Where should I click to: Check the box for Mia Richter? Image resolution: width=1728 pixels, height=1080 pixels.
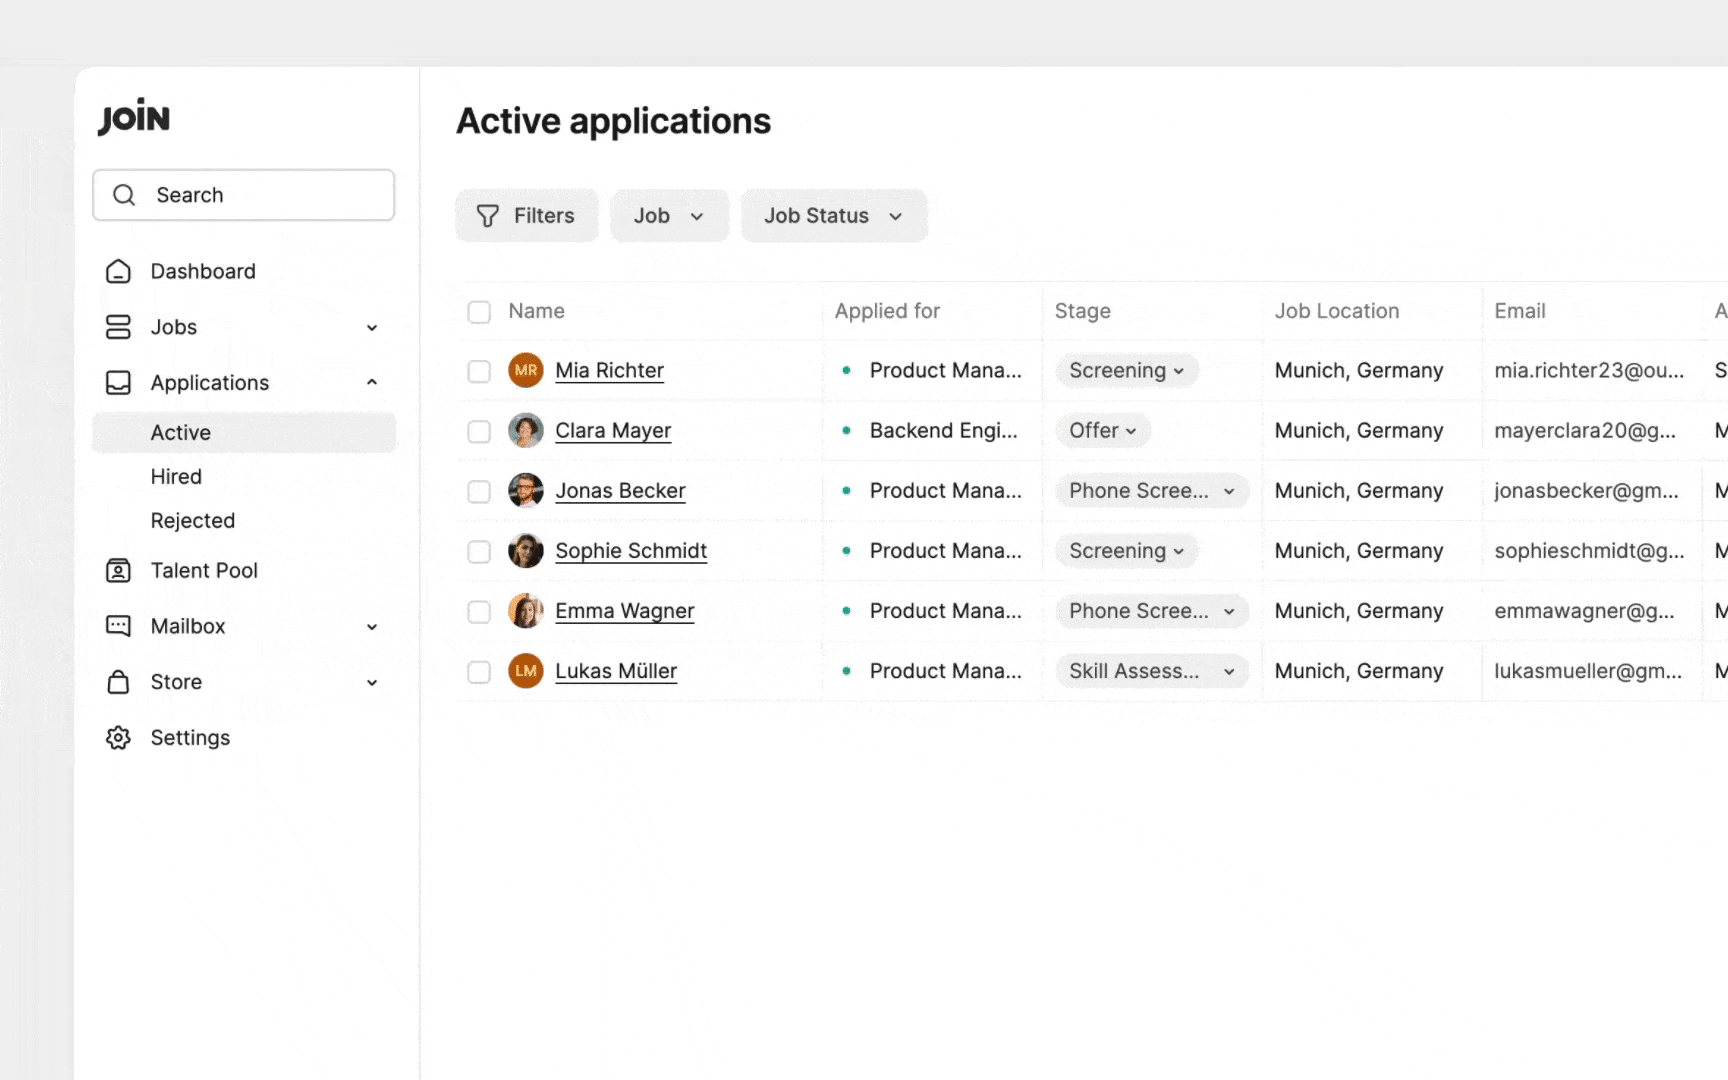click(479, 371)
